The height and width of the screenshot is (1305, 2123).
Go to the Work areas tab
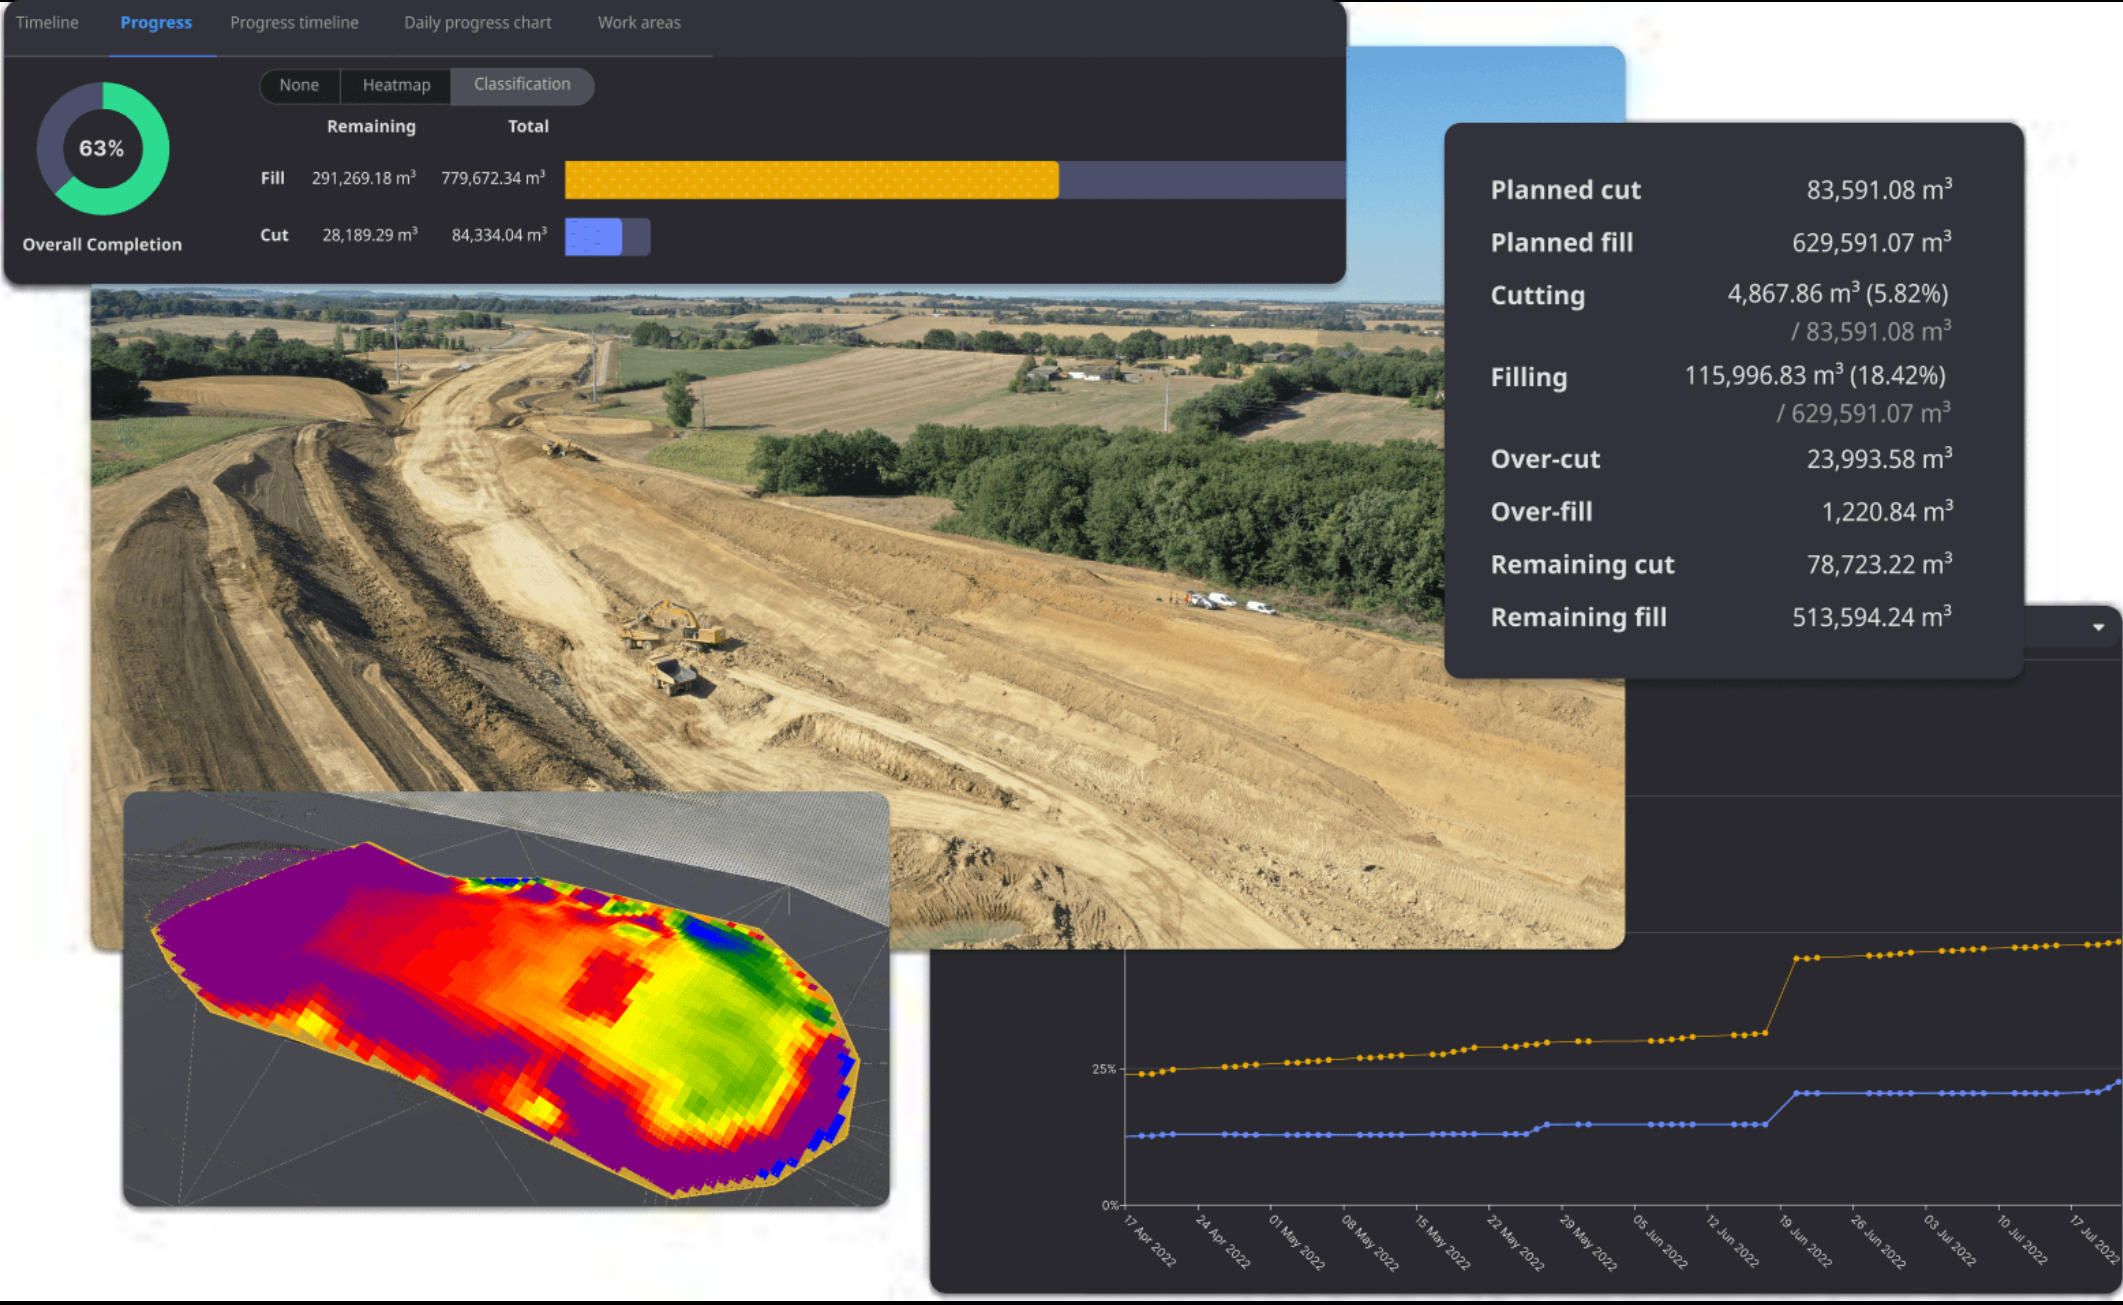click(x=639, y=22)
